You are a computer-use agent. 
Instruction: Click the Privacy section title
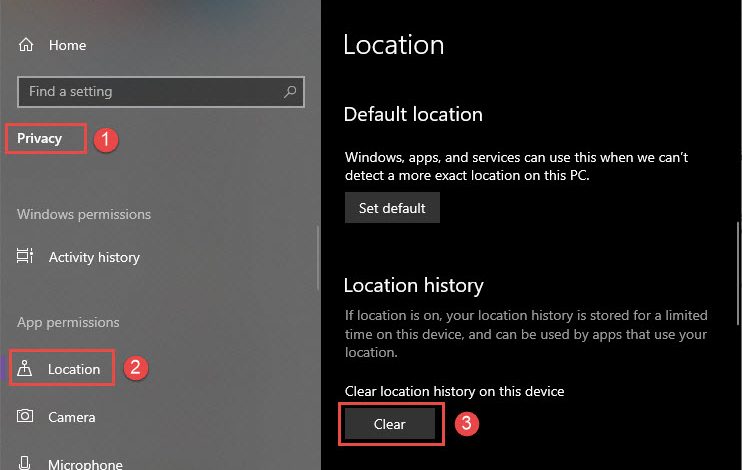(x=39, y=138)
